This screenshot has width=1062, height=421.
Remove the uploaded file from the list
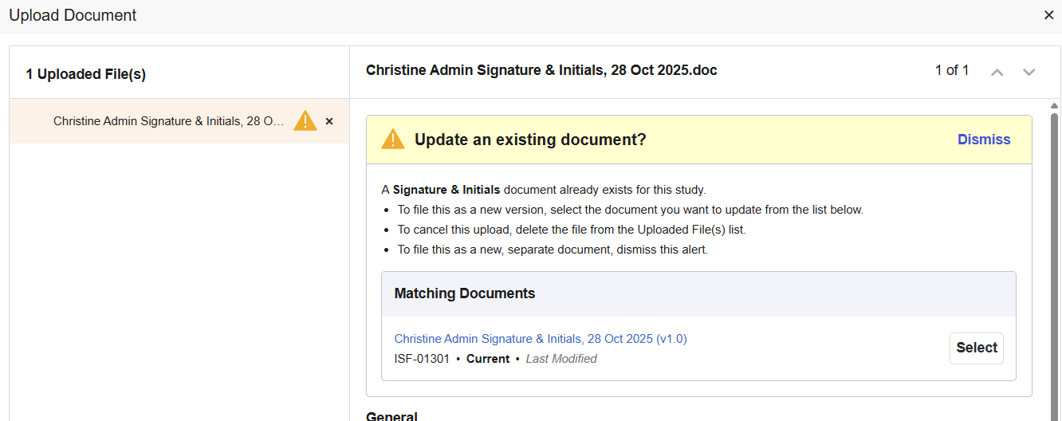pyautogui.click(x=329, y=122)
